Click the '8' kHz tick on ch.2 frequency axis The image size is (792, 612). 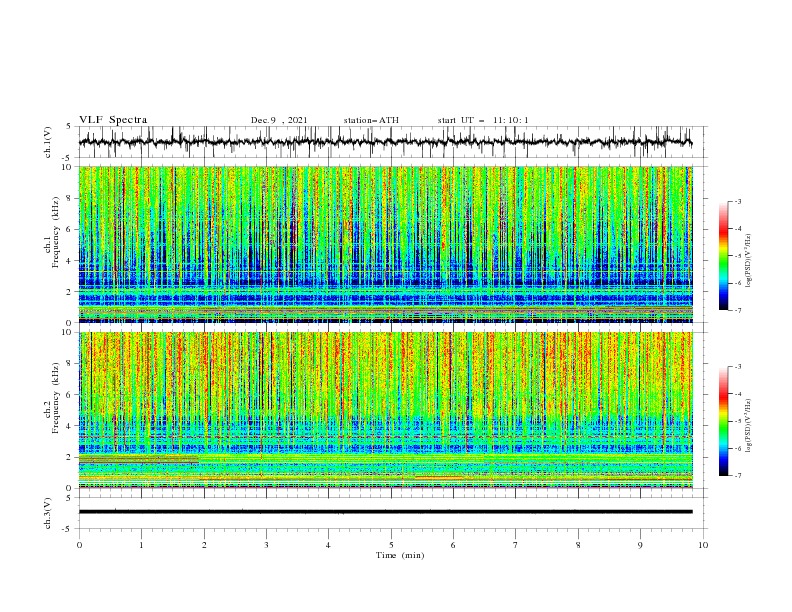(x=70, y=364)
